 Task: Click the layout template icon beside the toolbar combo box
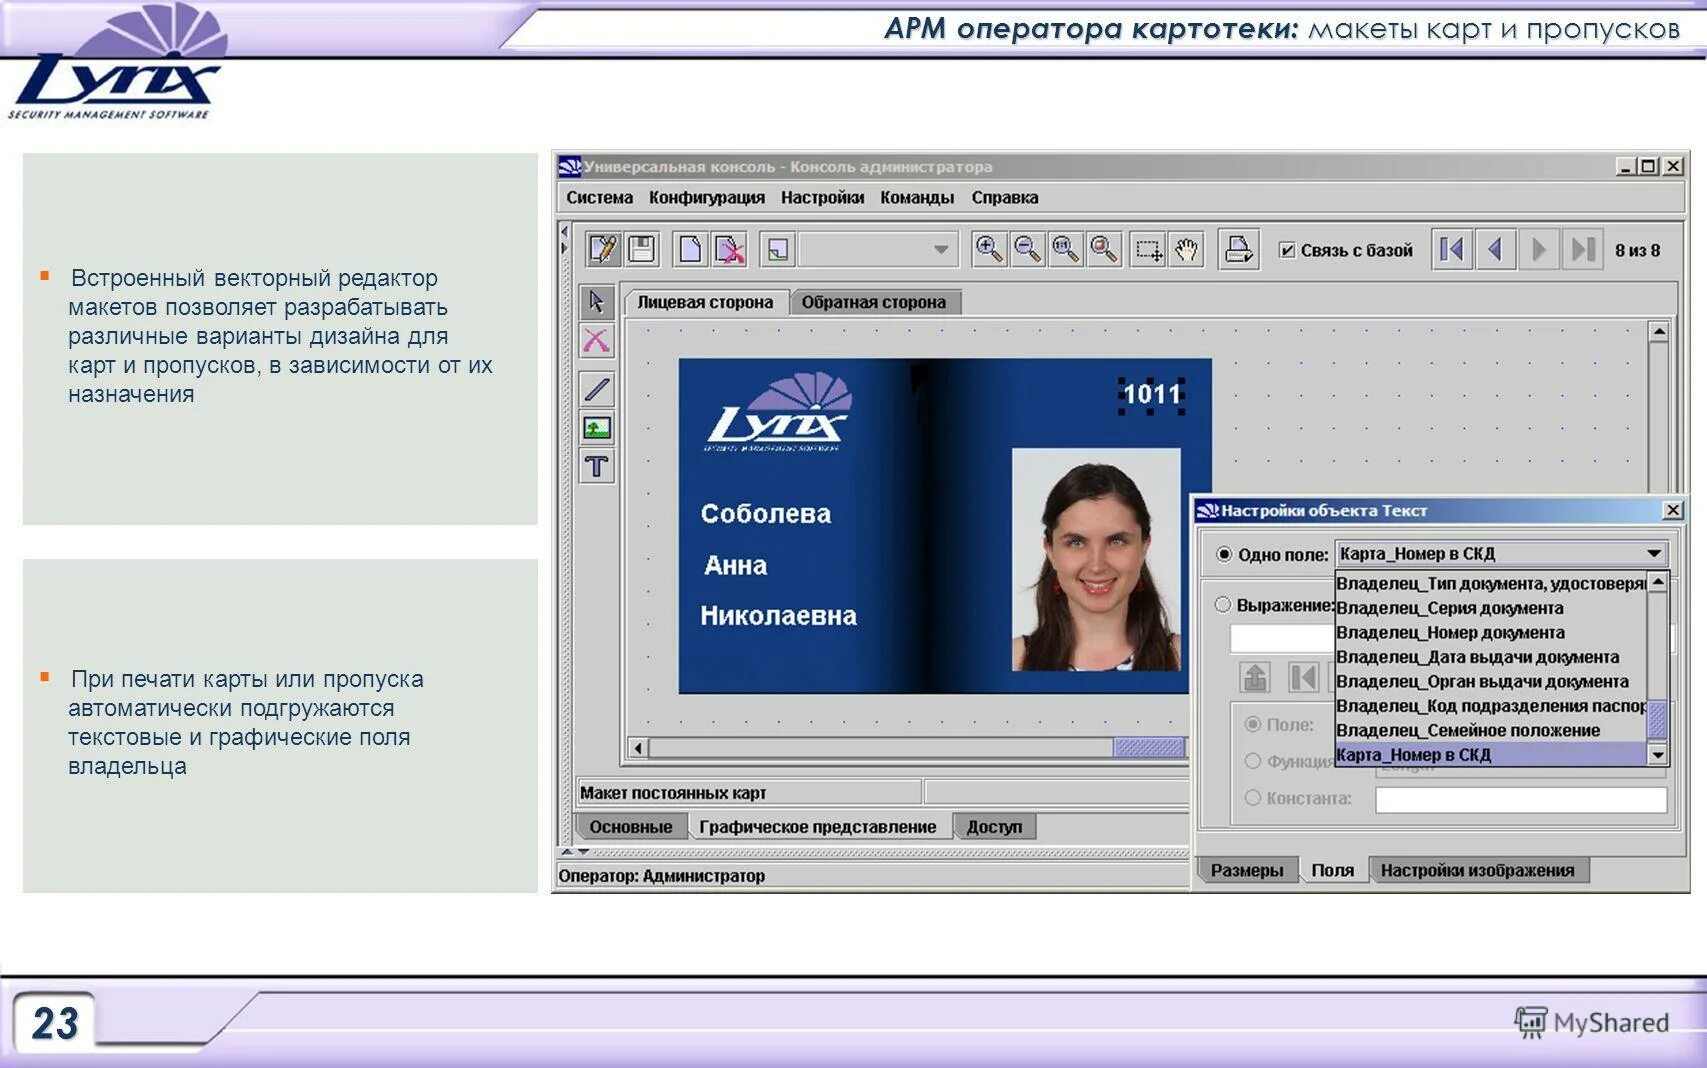pyautogui.click(x=777, y=249)
